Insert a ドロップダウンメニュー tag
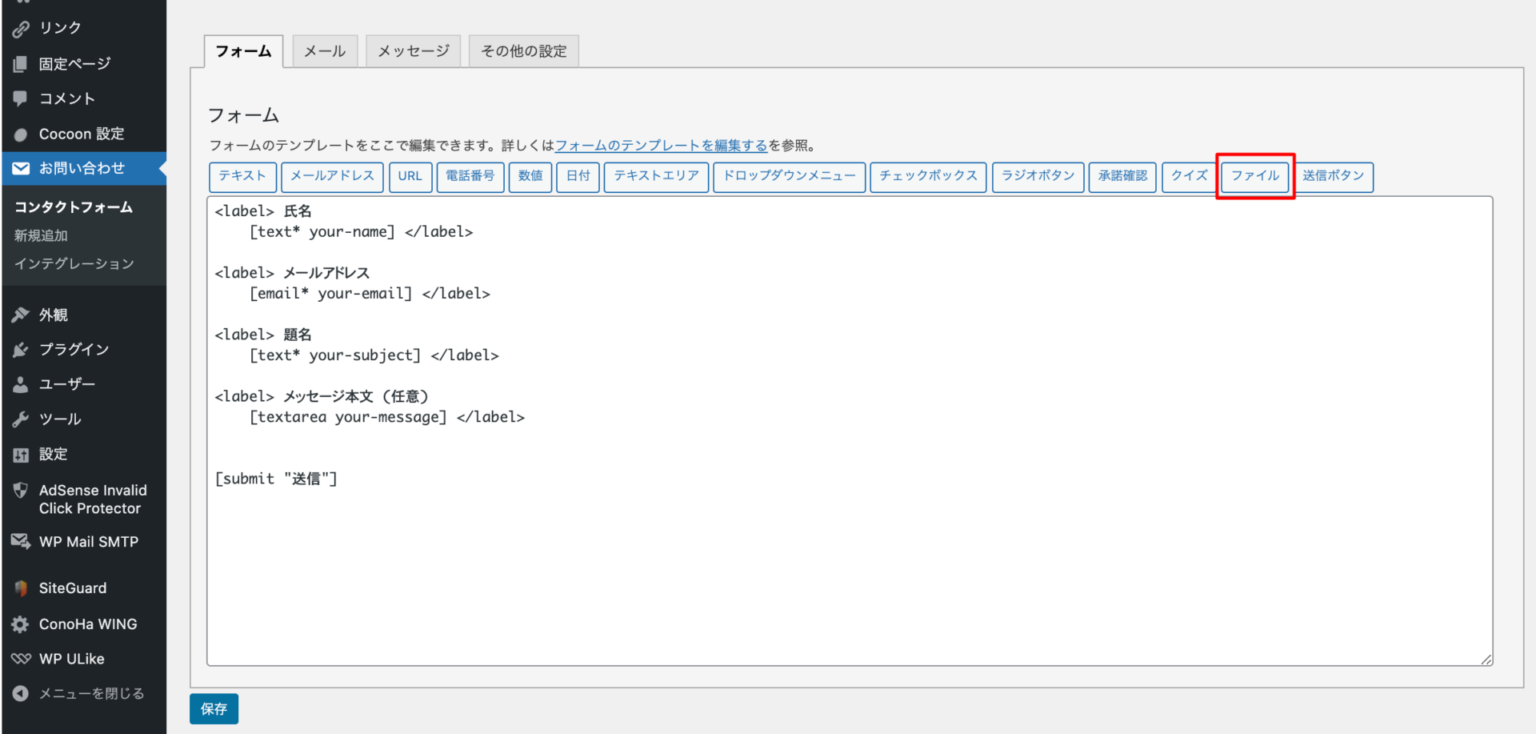1536x734 pixels. pos(789,176)
